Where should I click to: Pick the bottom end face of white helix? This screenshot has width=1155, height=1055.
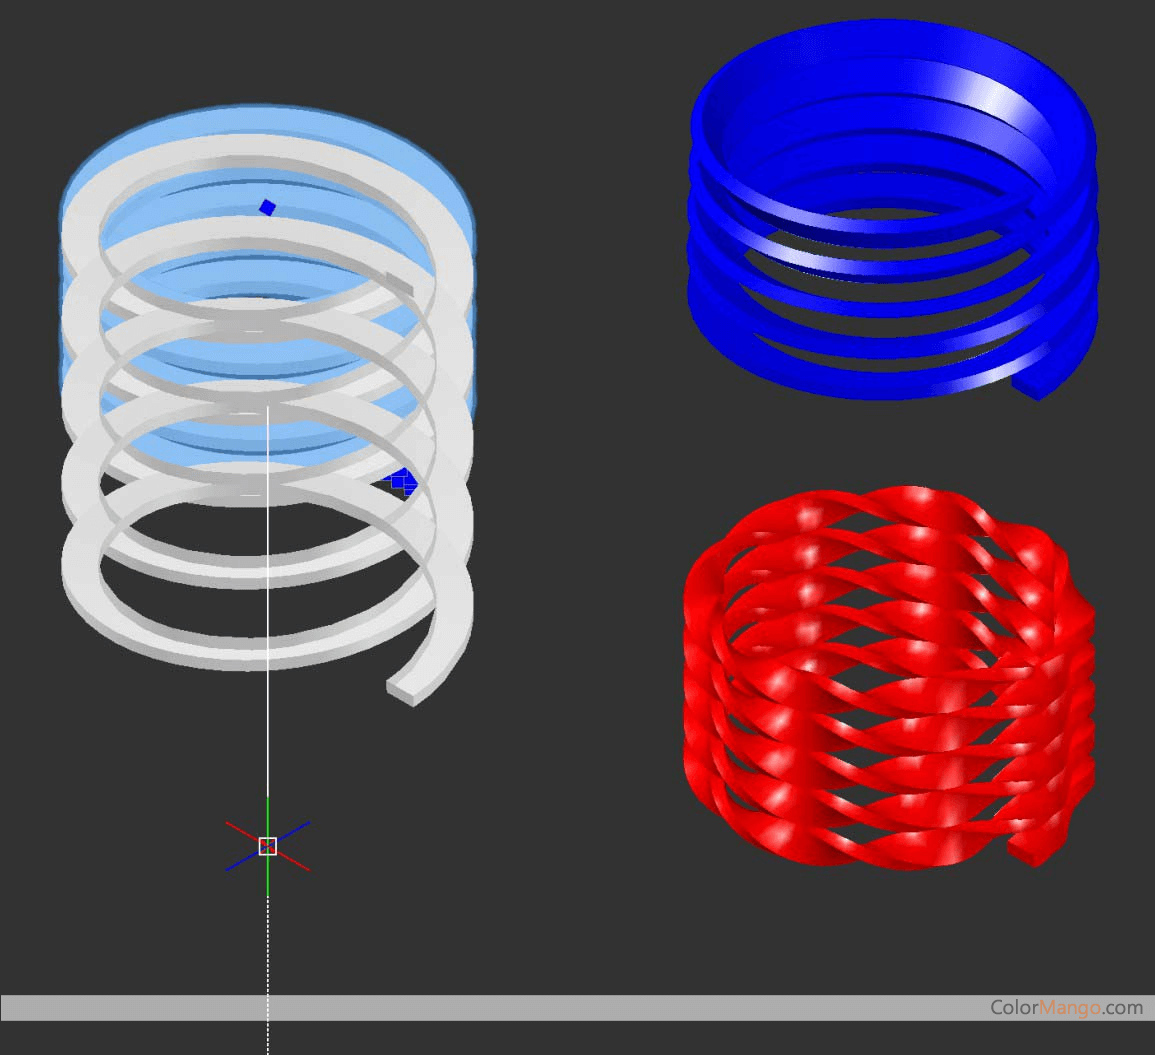pos(403,692)
